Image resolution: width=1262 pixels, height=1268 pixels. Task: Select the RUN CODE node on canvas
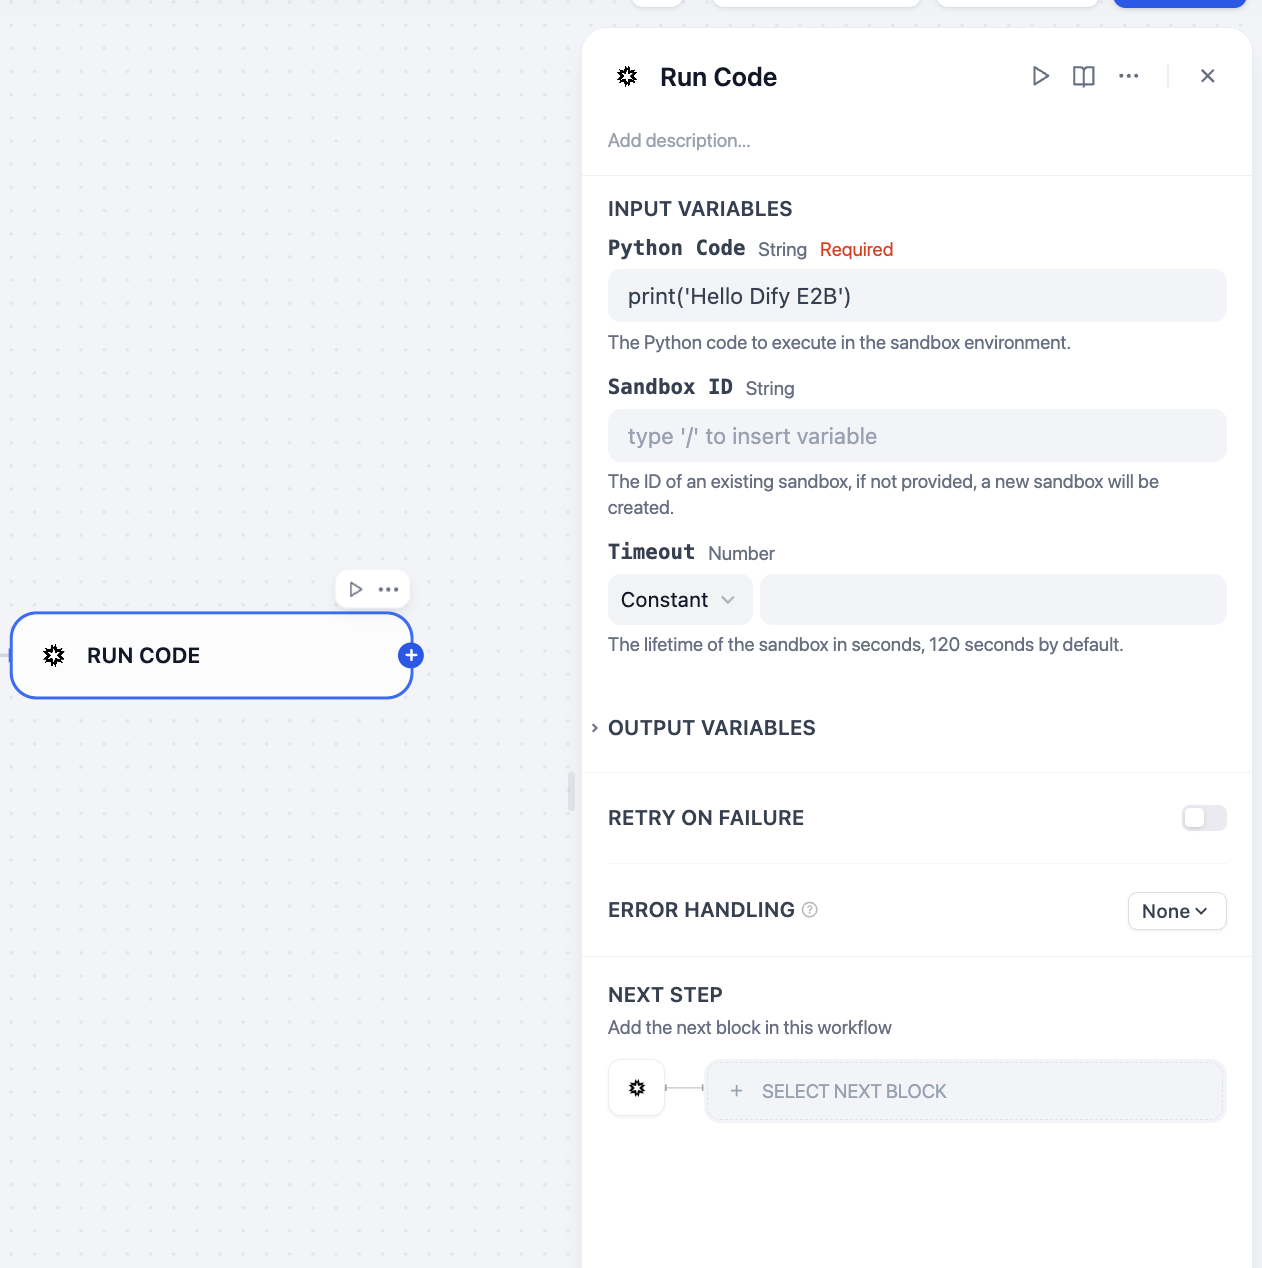point(210,656)
